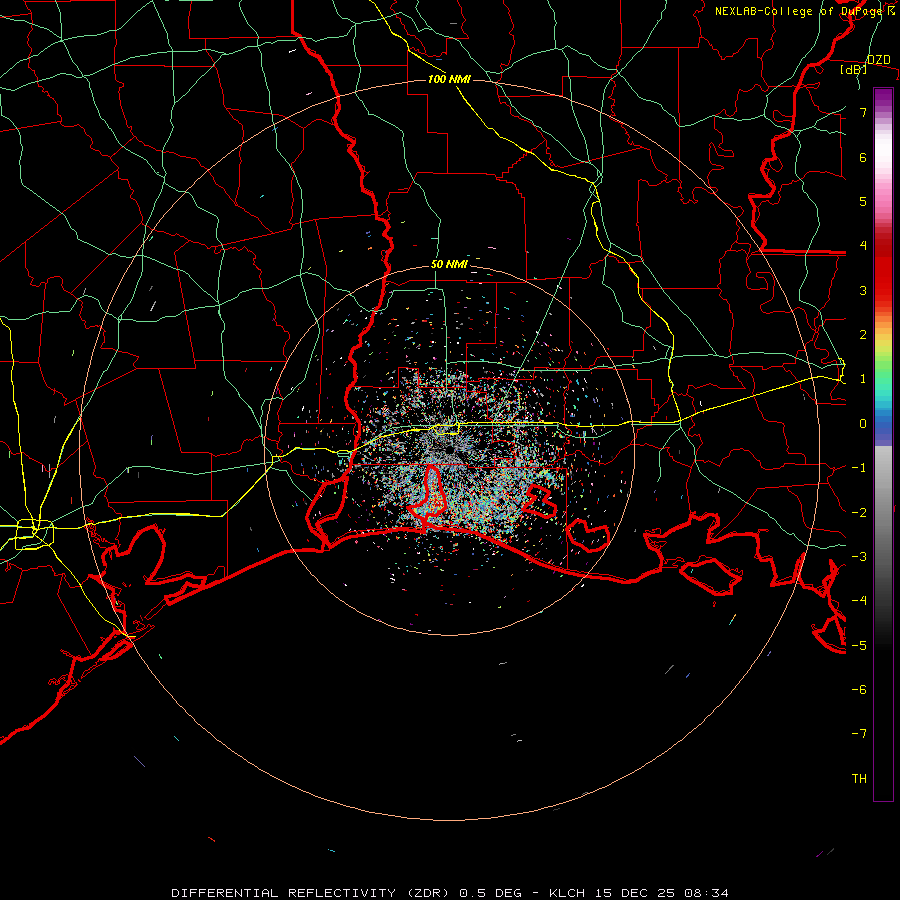Click the positive 6 value on color scale
The image size is (900, 900).
tap(863, 157)
